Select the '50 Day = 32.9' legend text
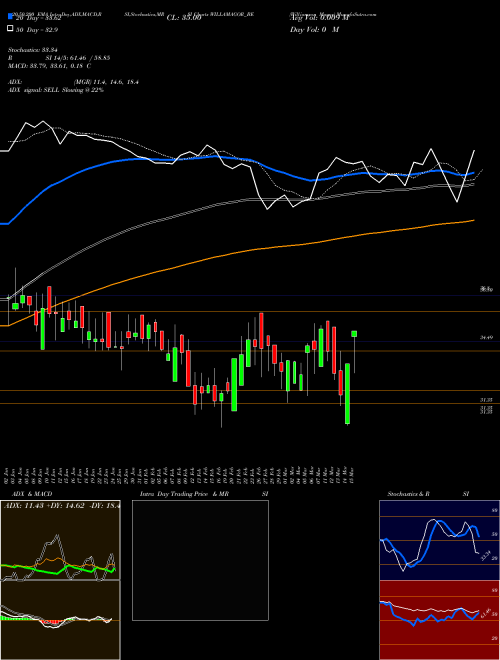This screenshot has width=500, height=660. [37, 29]
